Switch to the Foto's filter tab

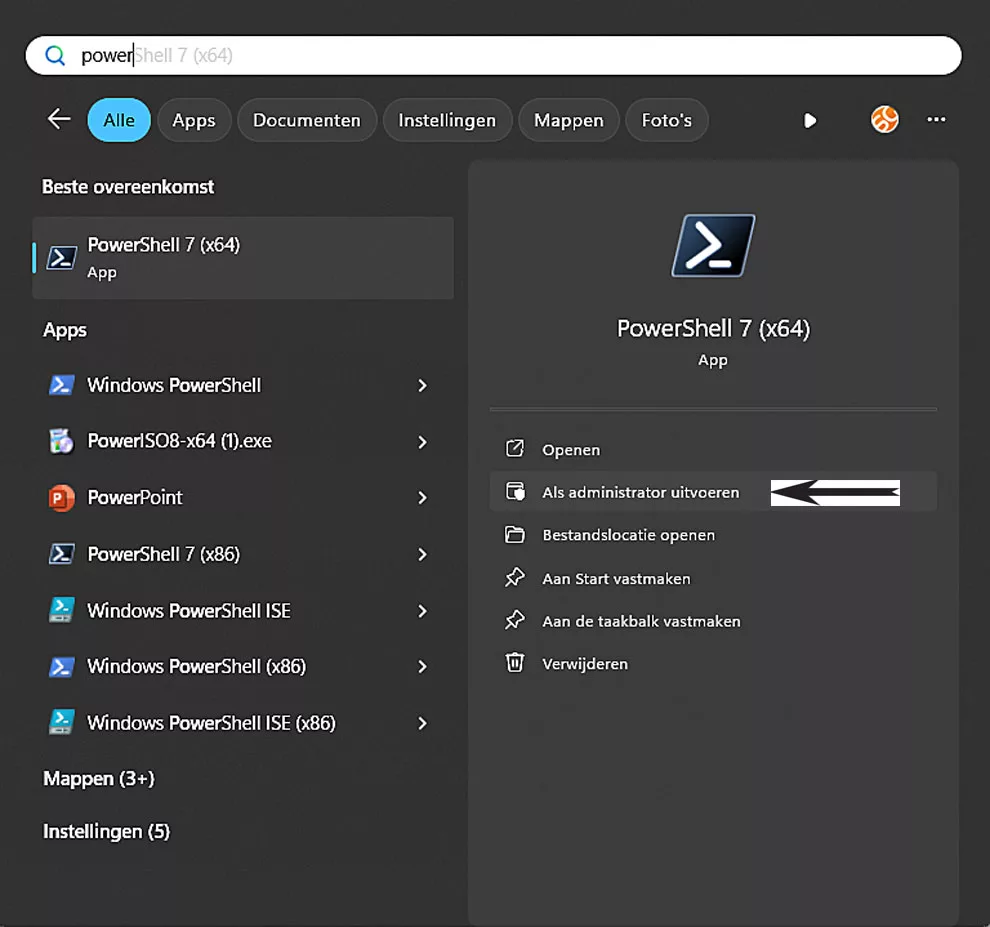[667, 120]
